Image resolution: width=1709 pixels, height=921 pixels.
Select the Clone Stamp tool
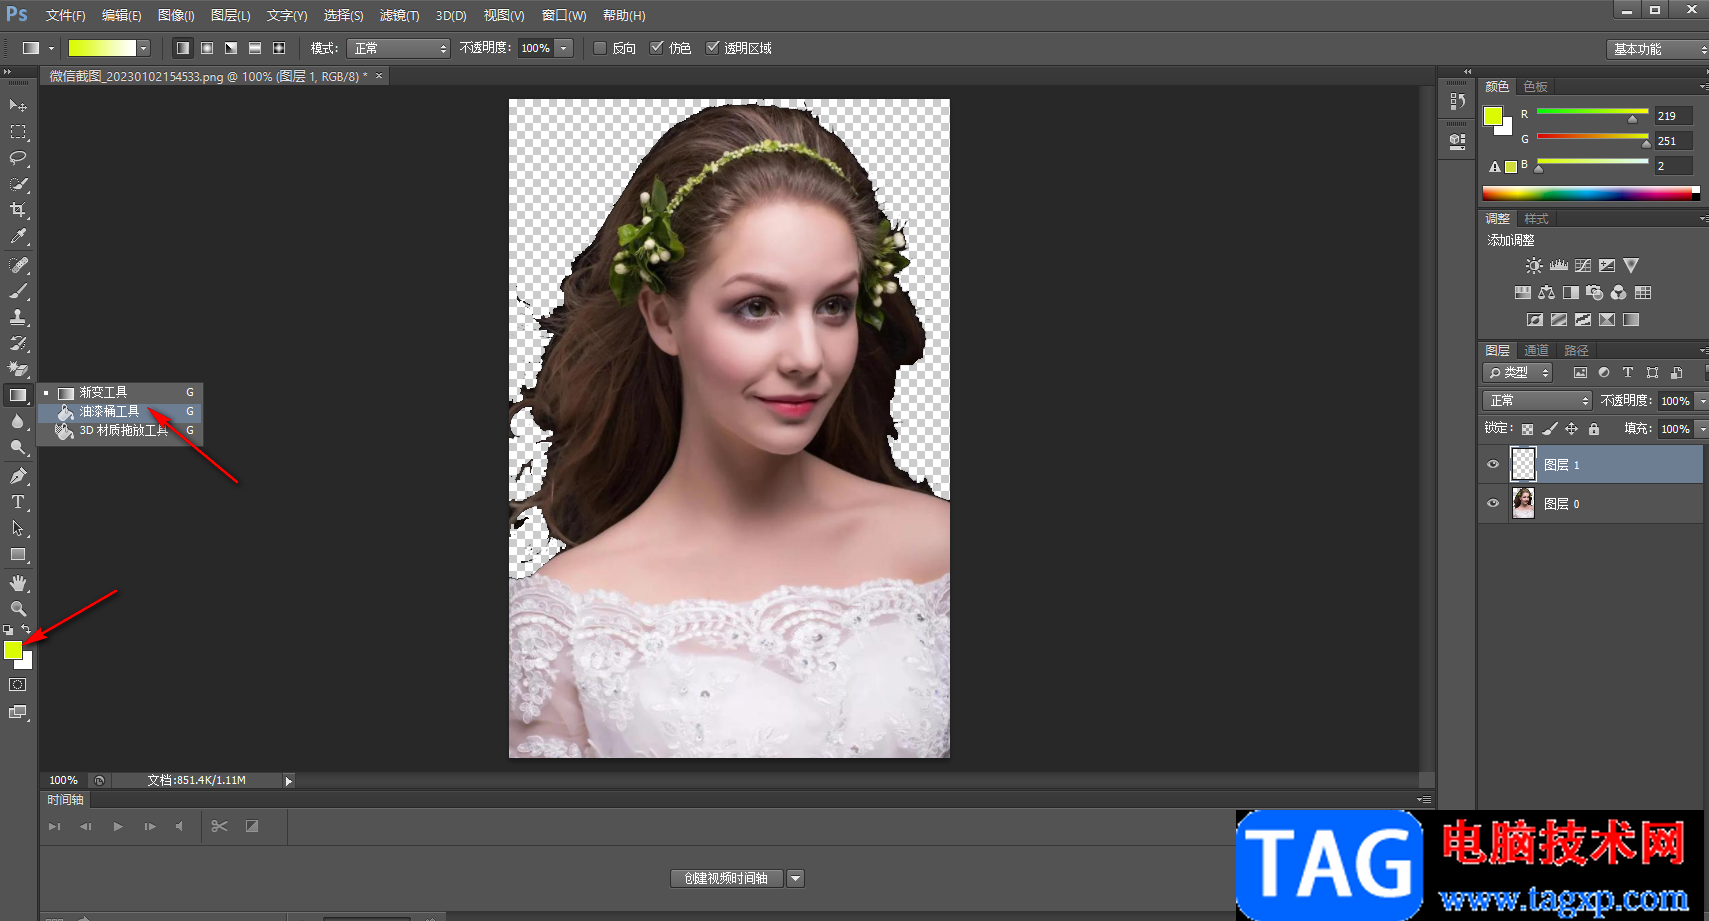coord(18,317)
